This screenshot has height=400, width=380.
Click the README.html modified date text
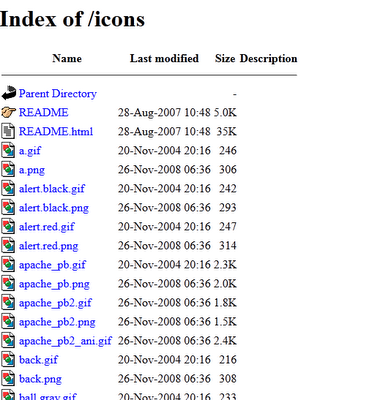pyautogui.click(x=164, y=131)
